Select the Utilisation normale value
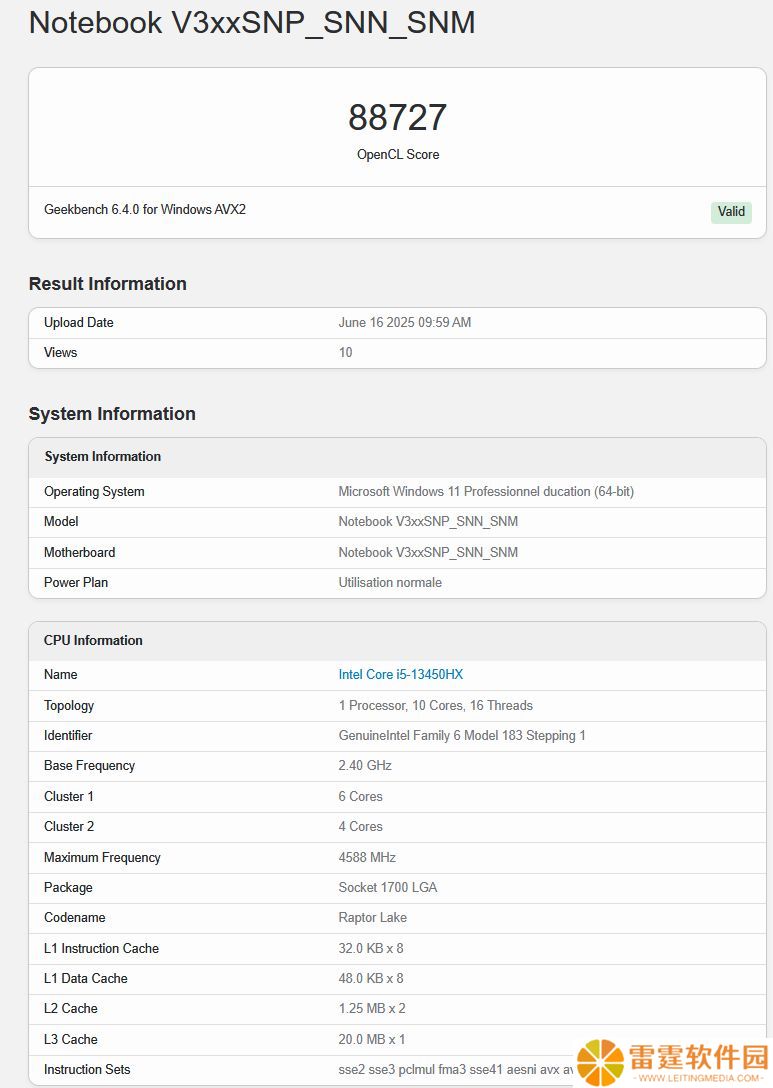Image resolution: width=773 pixels, height=1088 pixels. (390, 583)
